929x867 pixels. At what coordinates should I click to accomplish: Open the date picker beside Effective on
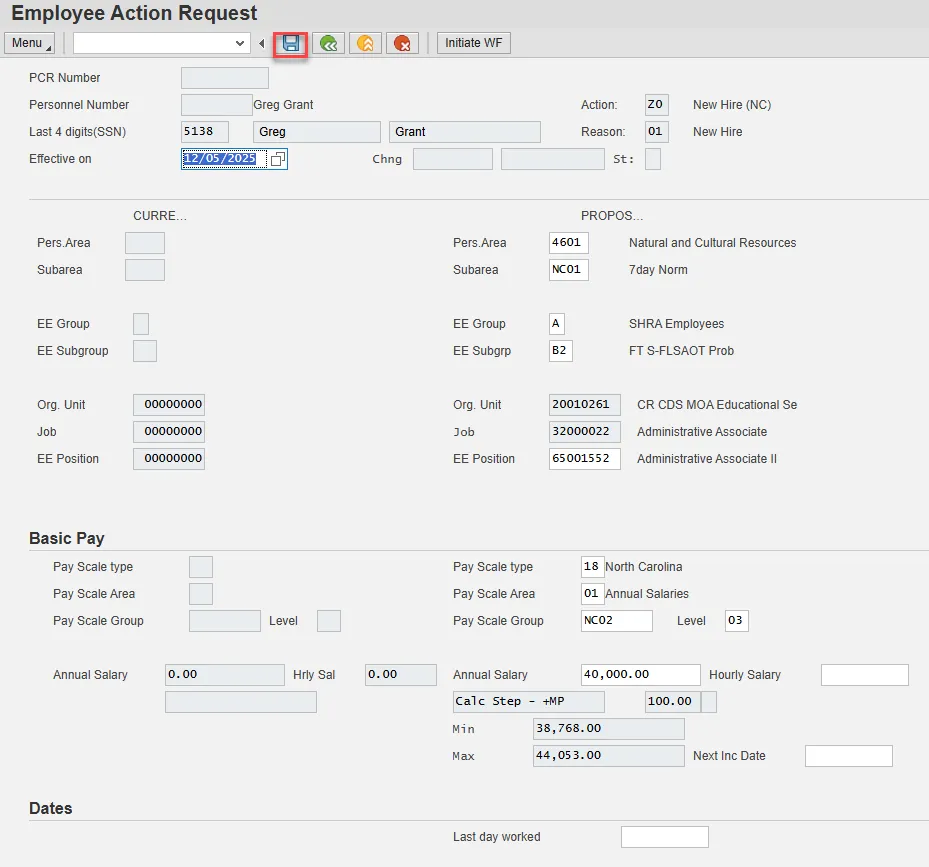point(278,159)
